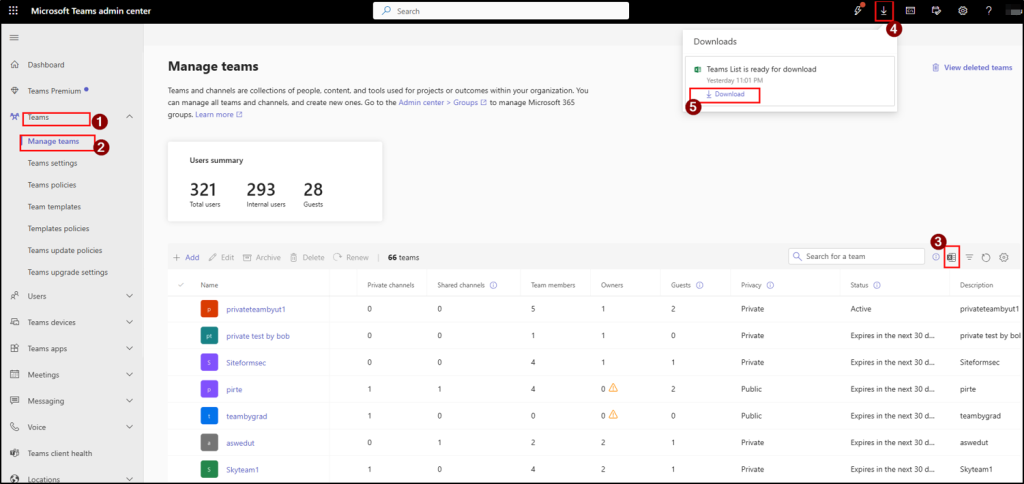The image size is (1024, 484).
Task: Expand the Meetings navigation section
Action: click(129, 374)
